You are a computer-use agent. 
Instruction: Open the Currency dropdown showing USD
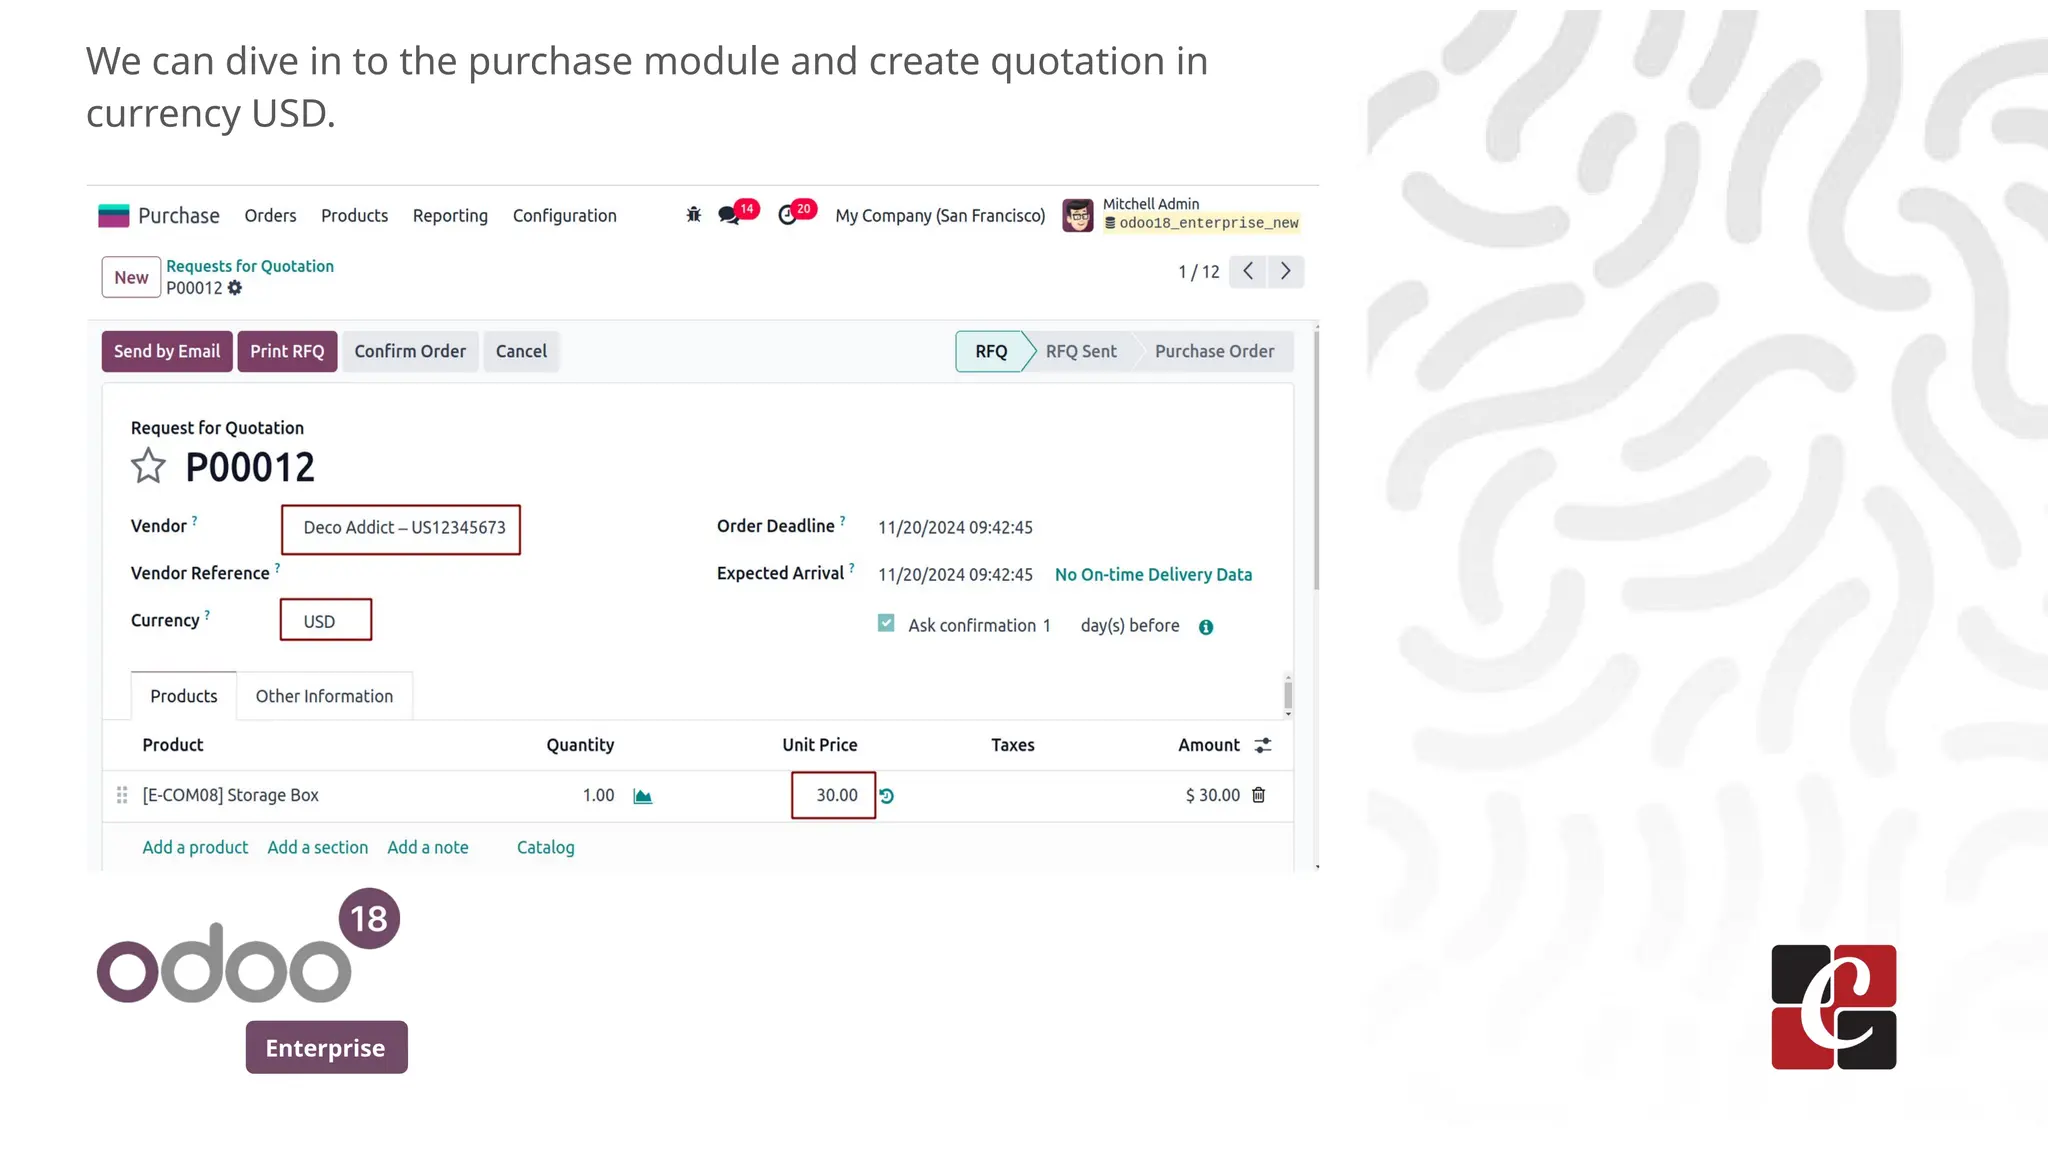326,620
